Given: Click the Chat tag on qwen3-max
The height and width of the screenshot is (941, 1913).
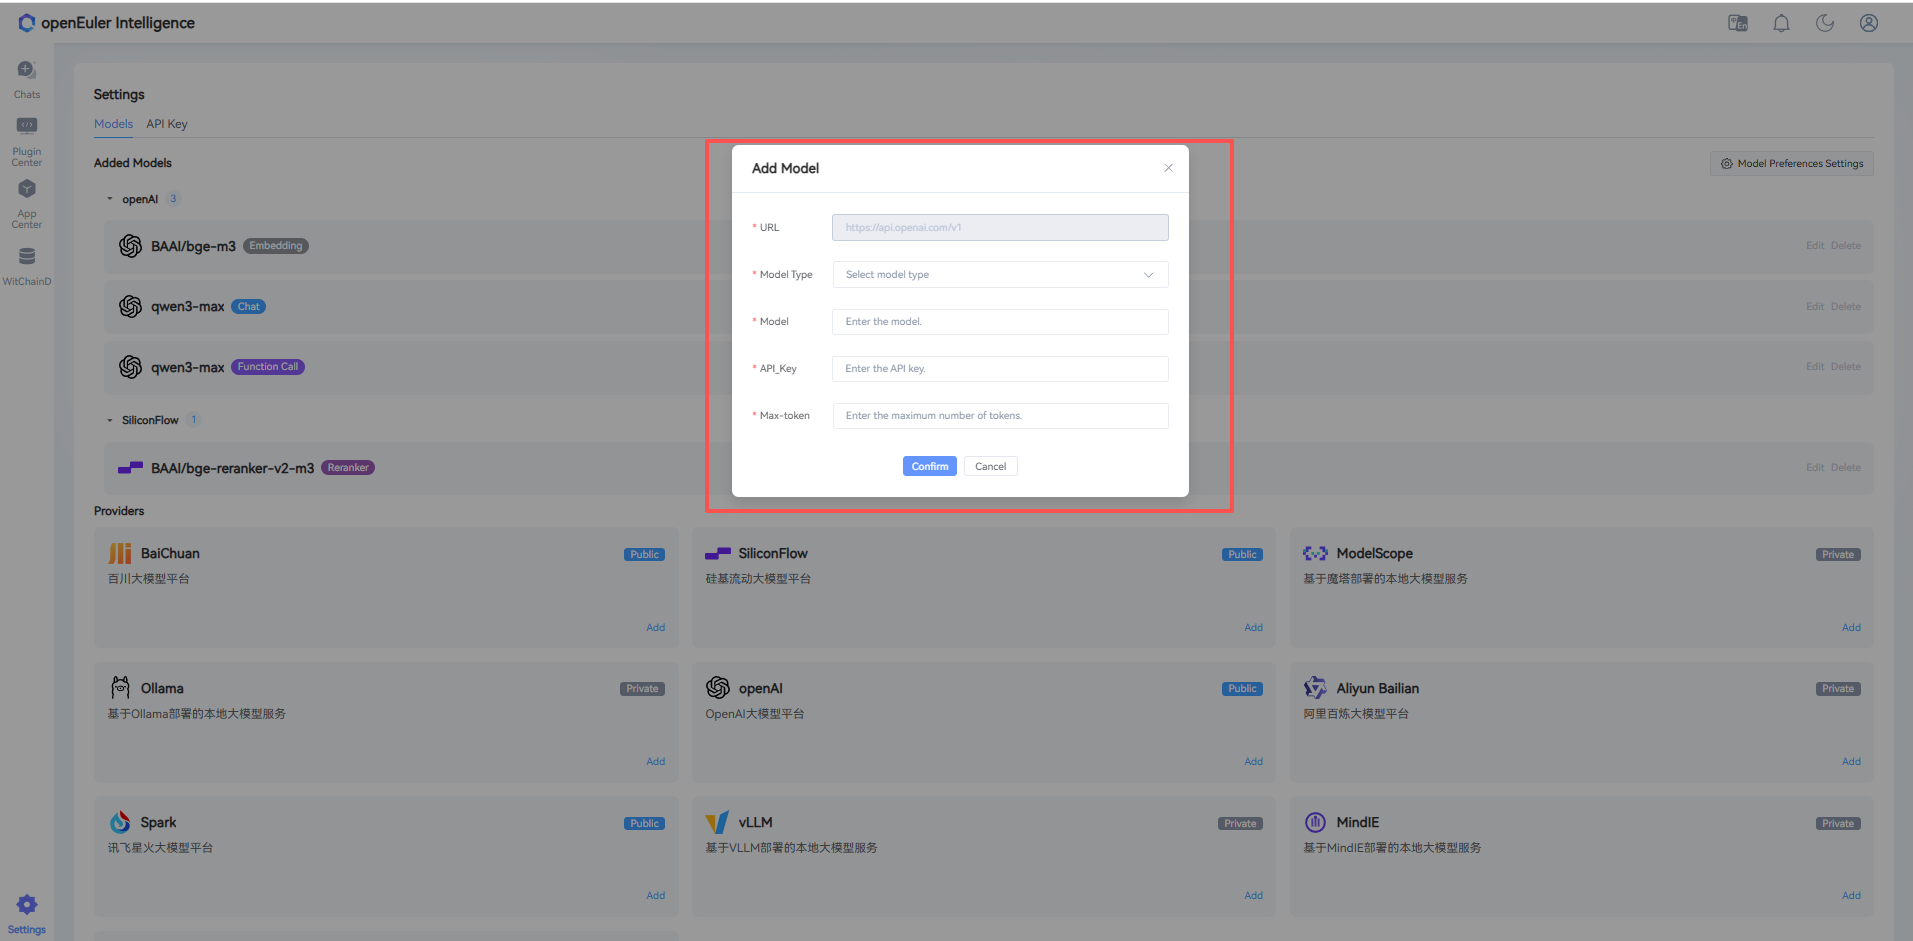Looking at the screenshot, I should click(249, 307).
